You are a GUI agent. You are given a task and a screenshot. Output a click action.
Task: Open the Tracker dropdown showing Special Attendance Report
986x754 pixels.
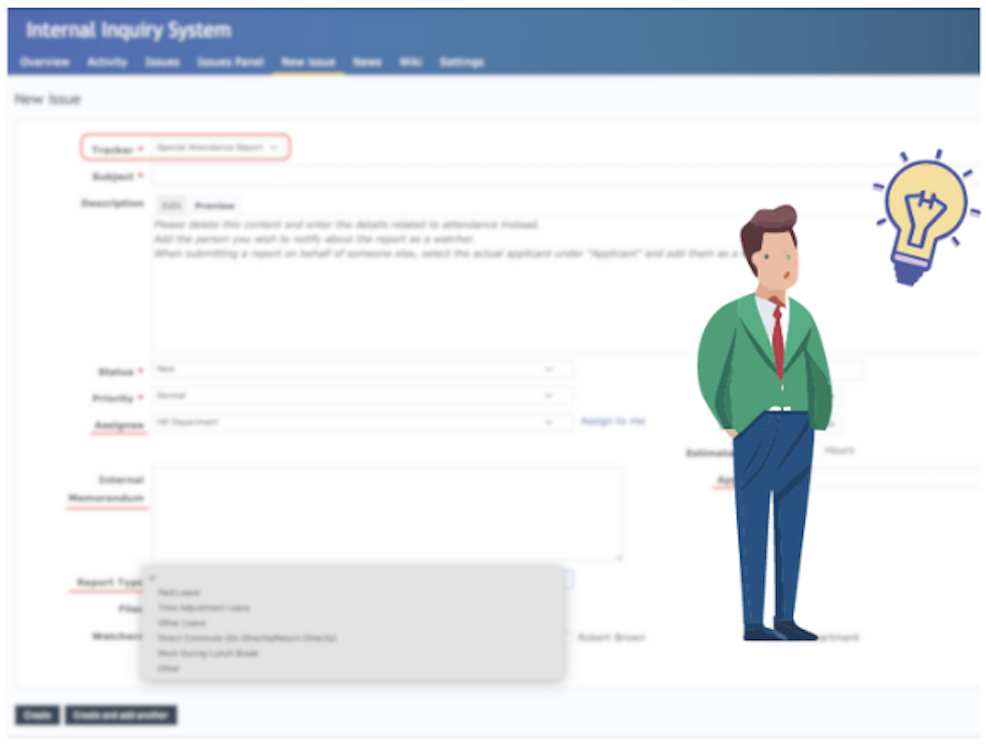tap(215, 146)
